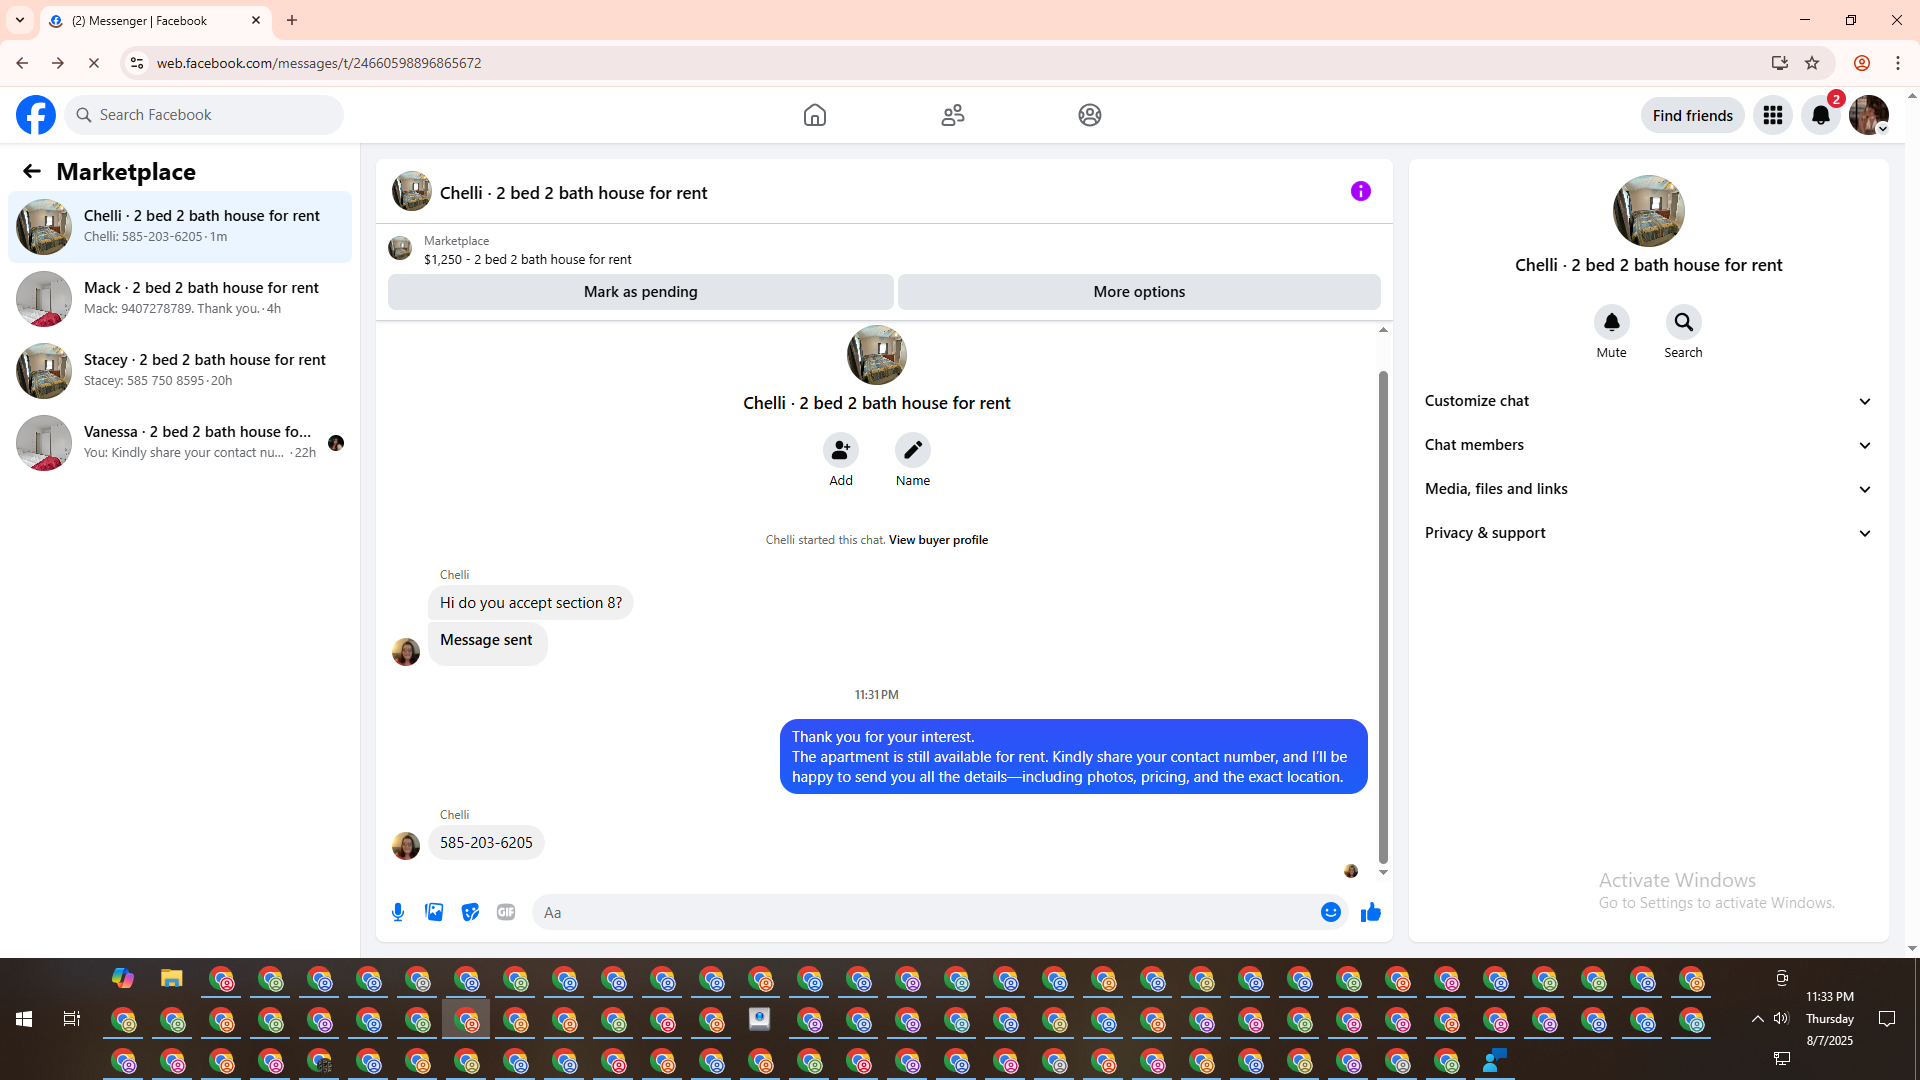Expand the Customize chat section
The height and width of the screenshot is (1080, 1920).
pyautogui.click(x=1648, y=401)
